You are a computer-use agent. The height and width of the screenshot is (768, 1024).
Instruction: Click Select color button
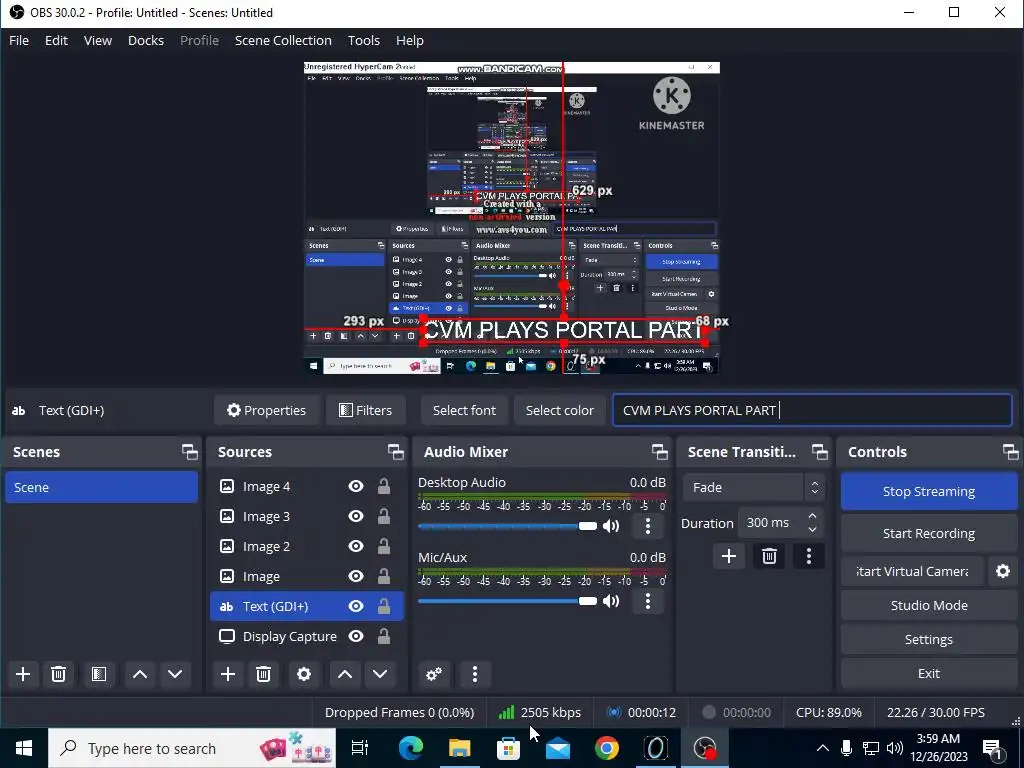click(x=560, y=410)
